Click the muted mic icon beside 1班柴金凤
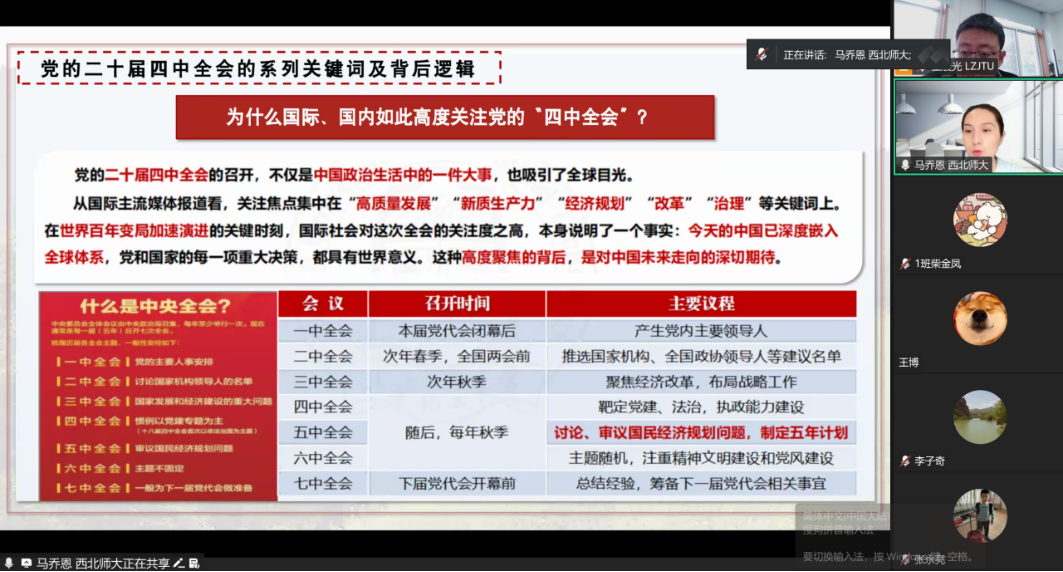Viewport: 1063px width, 572px height. (905, 264)
